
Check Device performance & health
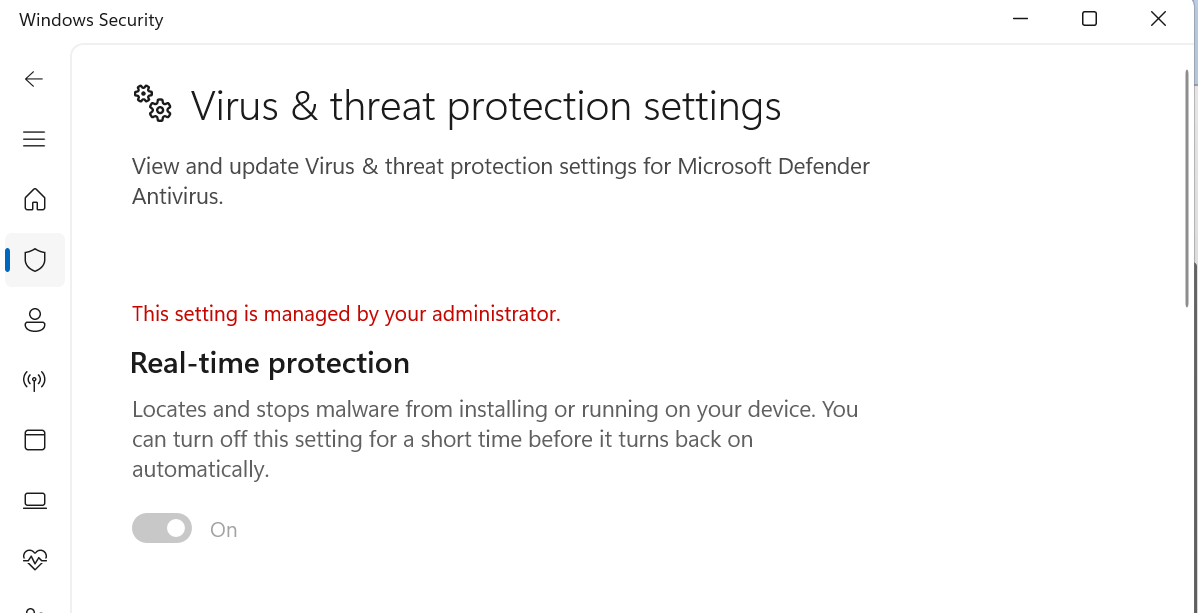34,559
